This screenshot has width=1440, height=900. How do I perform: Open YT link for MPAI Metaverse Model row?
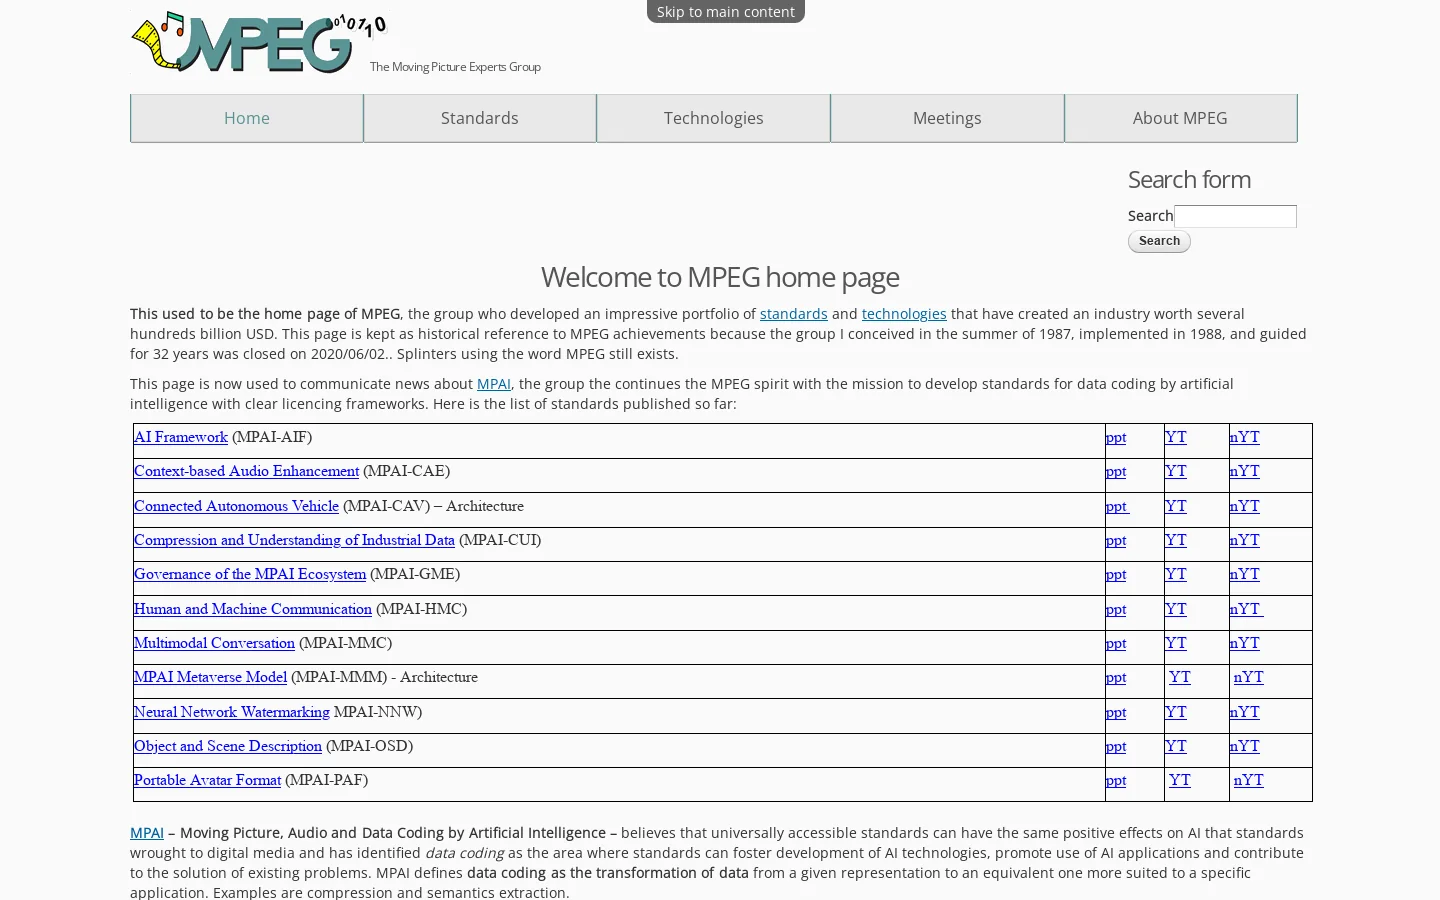click(x=1180, y=677)
